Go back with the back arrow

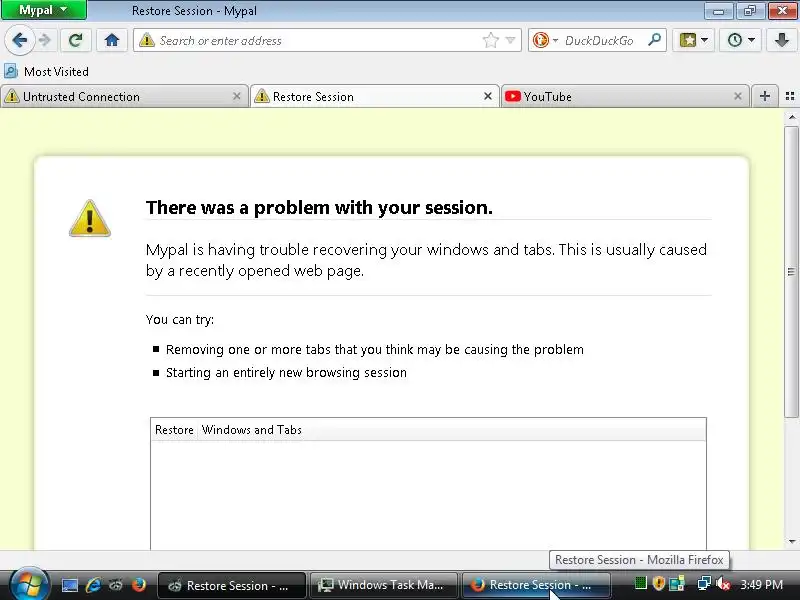(x=19, y=40)
